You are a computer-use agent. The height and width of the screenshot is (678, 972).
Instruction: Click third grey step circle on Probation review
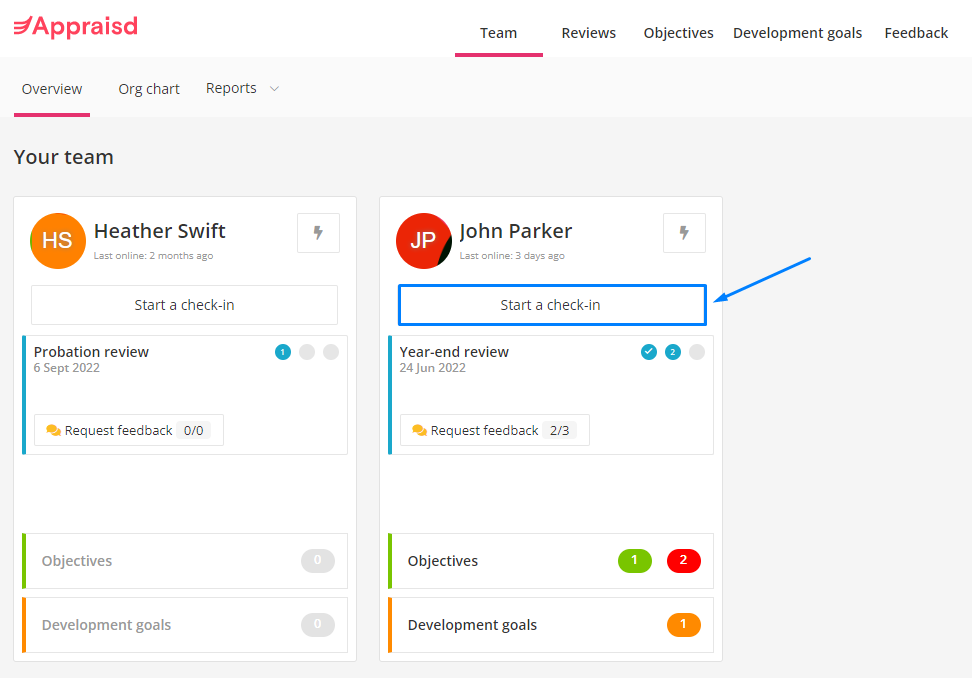(331, 352)
